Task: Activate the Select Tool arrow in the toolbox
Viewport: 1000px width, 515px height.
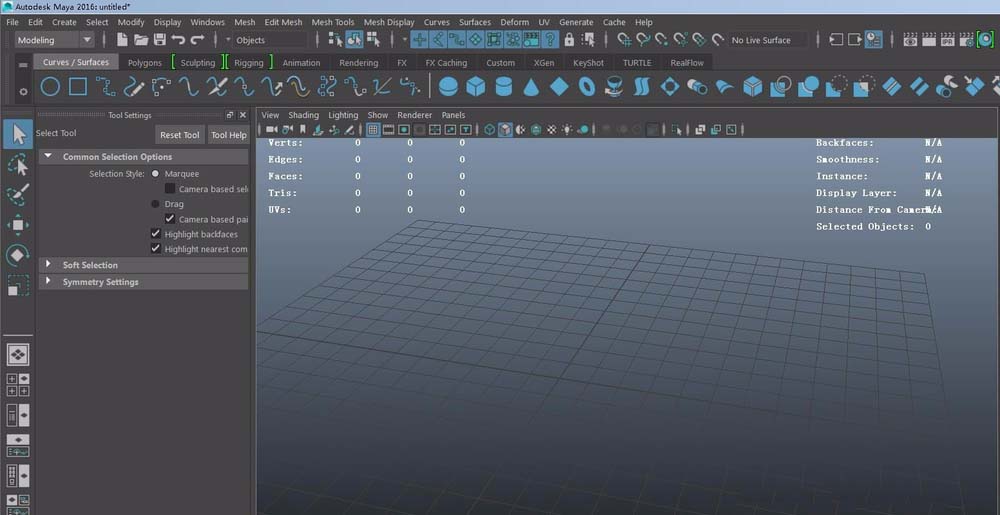Action: pyautogui.click(x=18, y=134)
